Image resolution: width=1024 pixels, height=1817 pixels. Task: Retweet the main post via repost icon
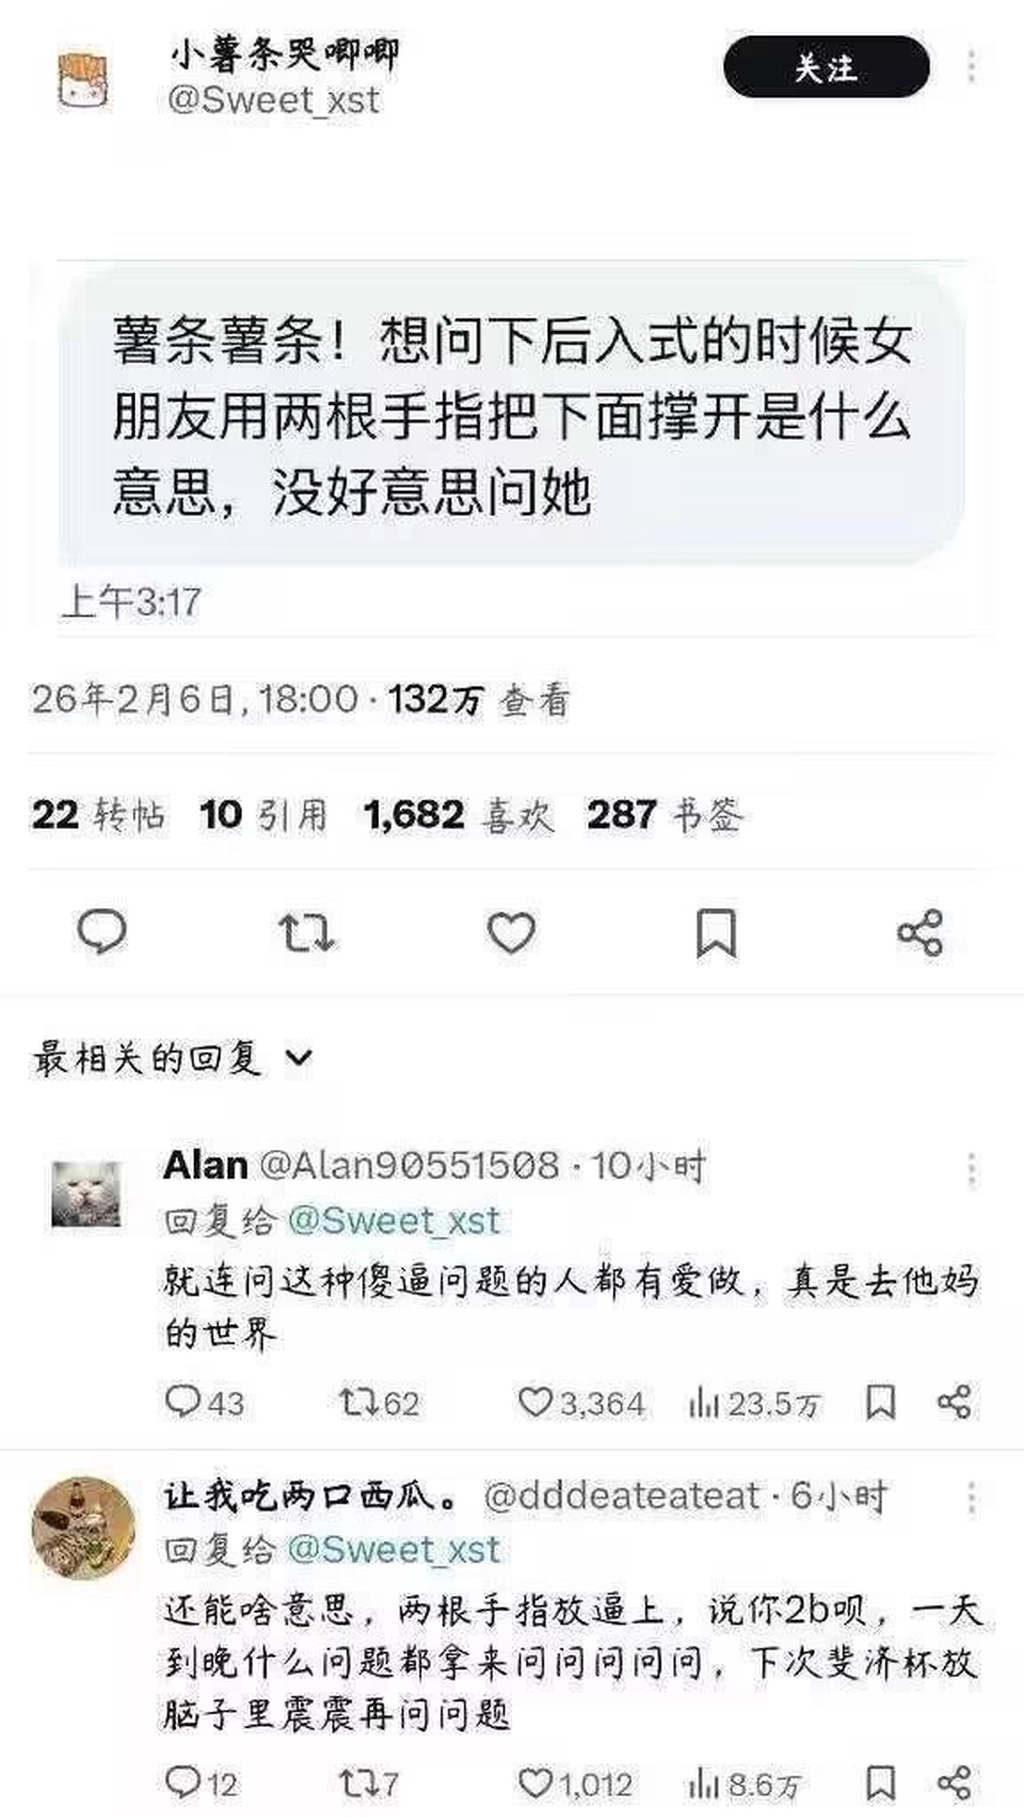tap(306, 933)
